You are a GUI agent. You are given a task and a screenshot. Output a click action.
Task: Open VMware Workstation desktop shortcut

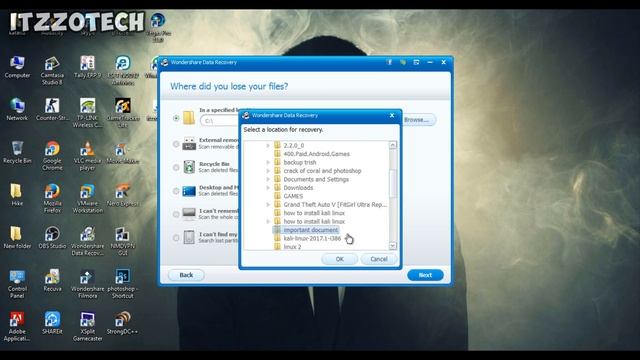point(87,198)
